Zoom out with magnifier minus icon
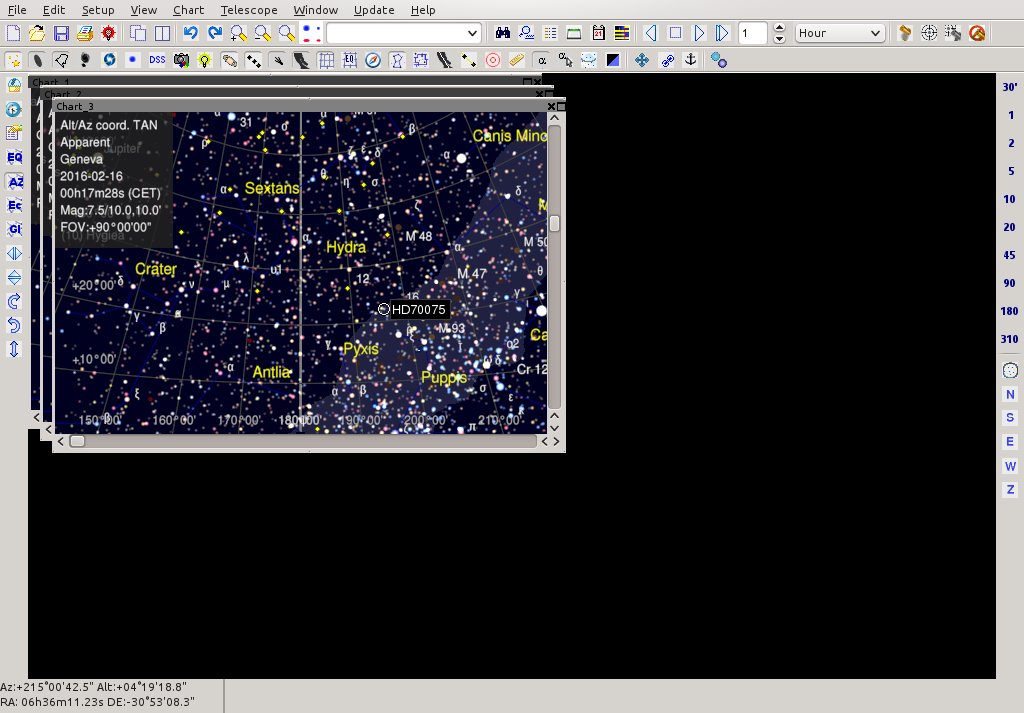The width and height of the screenshot is (1024, 713). pyautogui.click(x=263, y=33)
